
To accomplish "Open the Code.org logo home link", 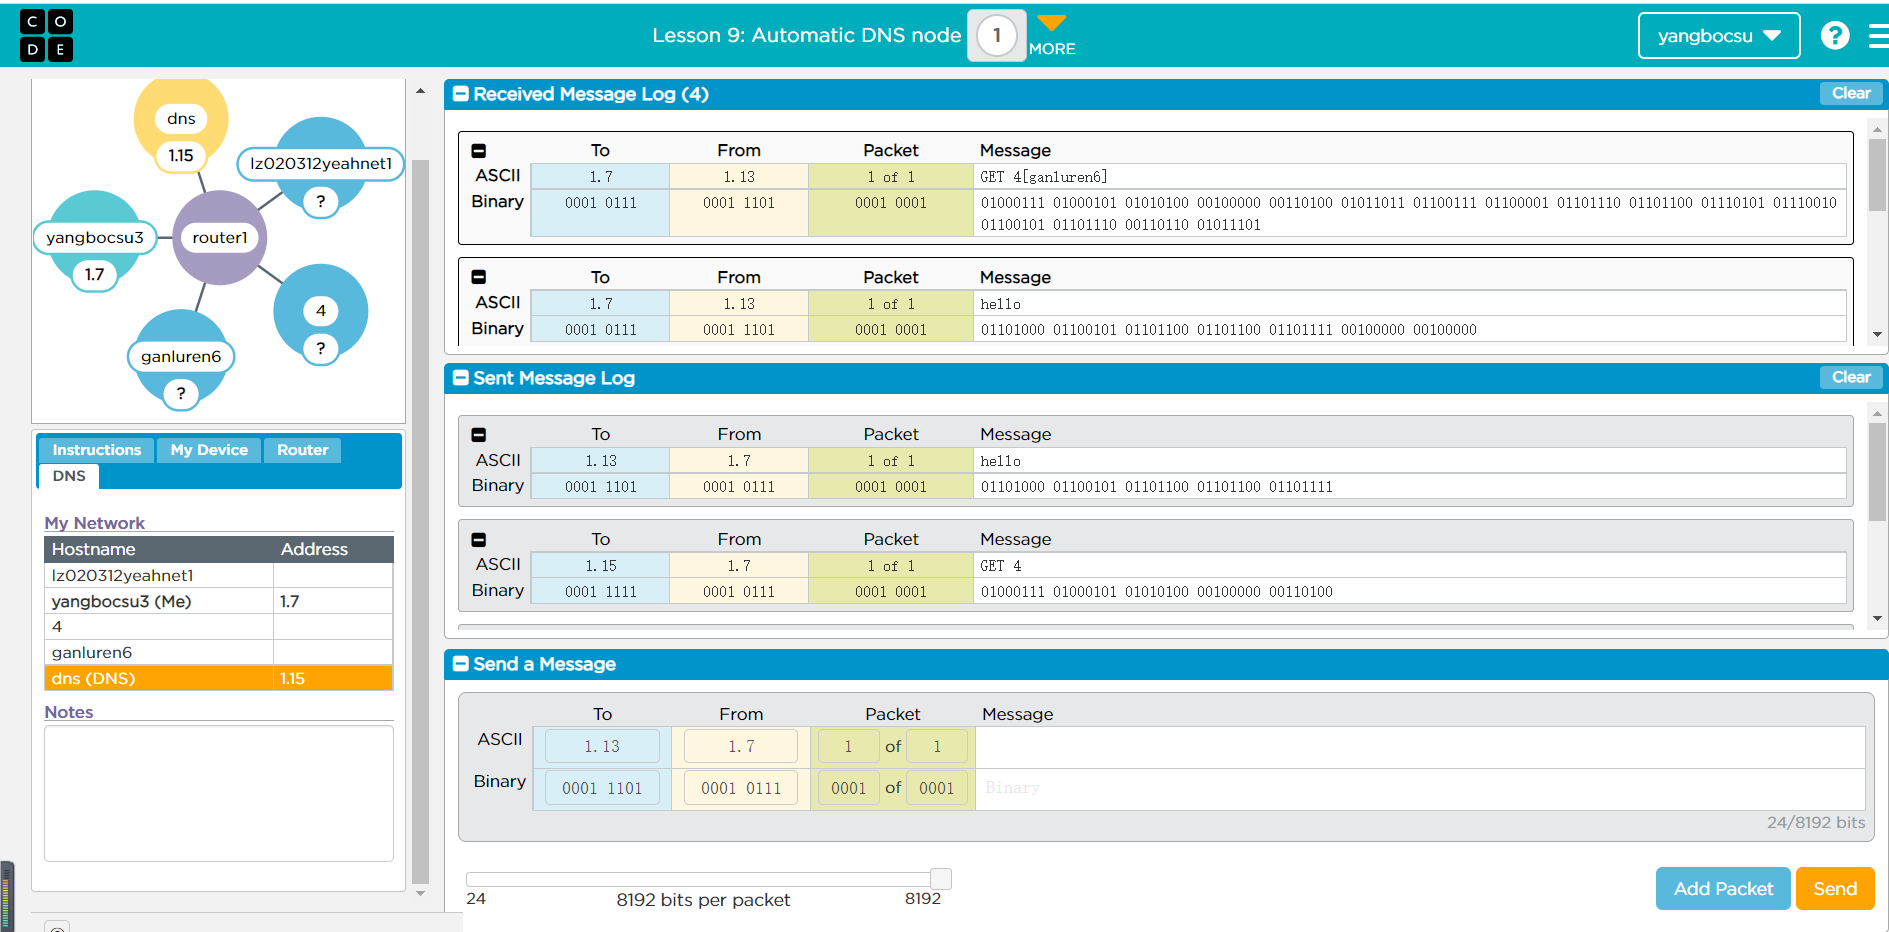I will [x=46, y=36].
